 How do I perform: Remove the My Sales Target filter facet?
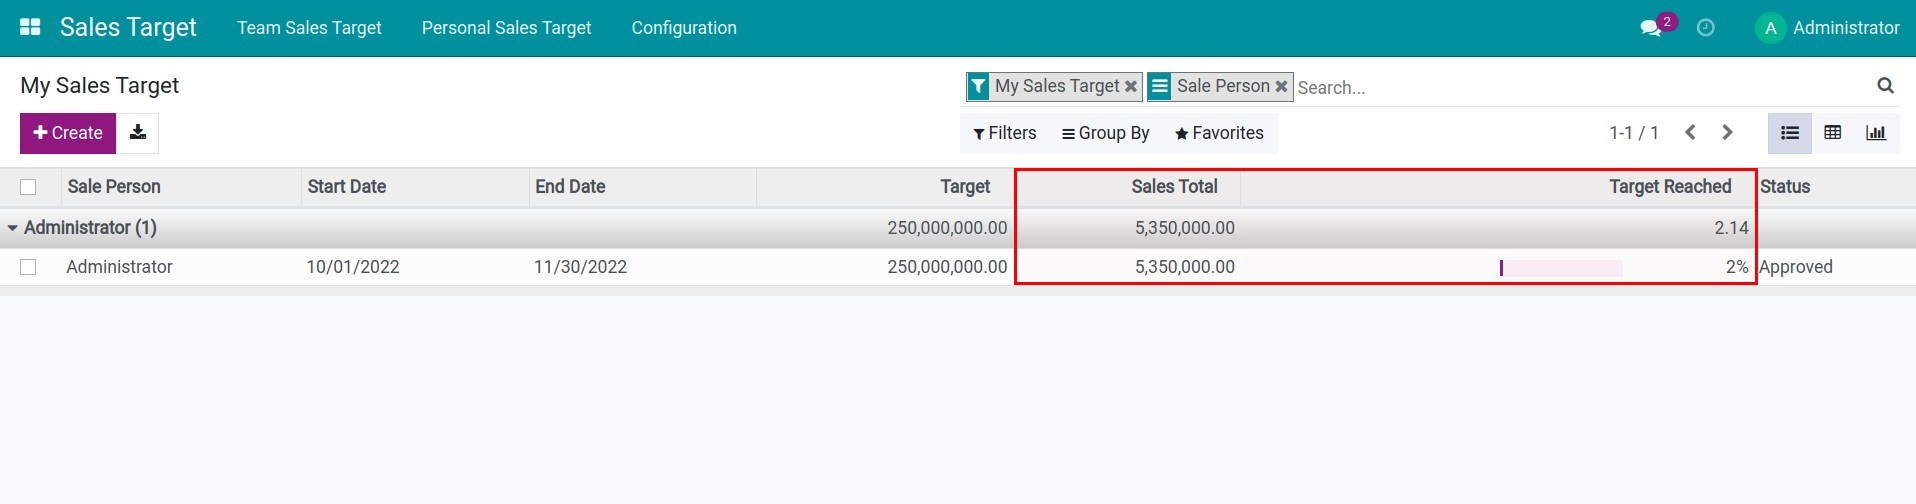pos(1130,87)
